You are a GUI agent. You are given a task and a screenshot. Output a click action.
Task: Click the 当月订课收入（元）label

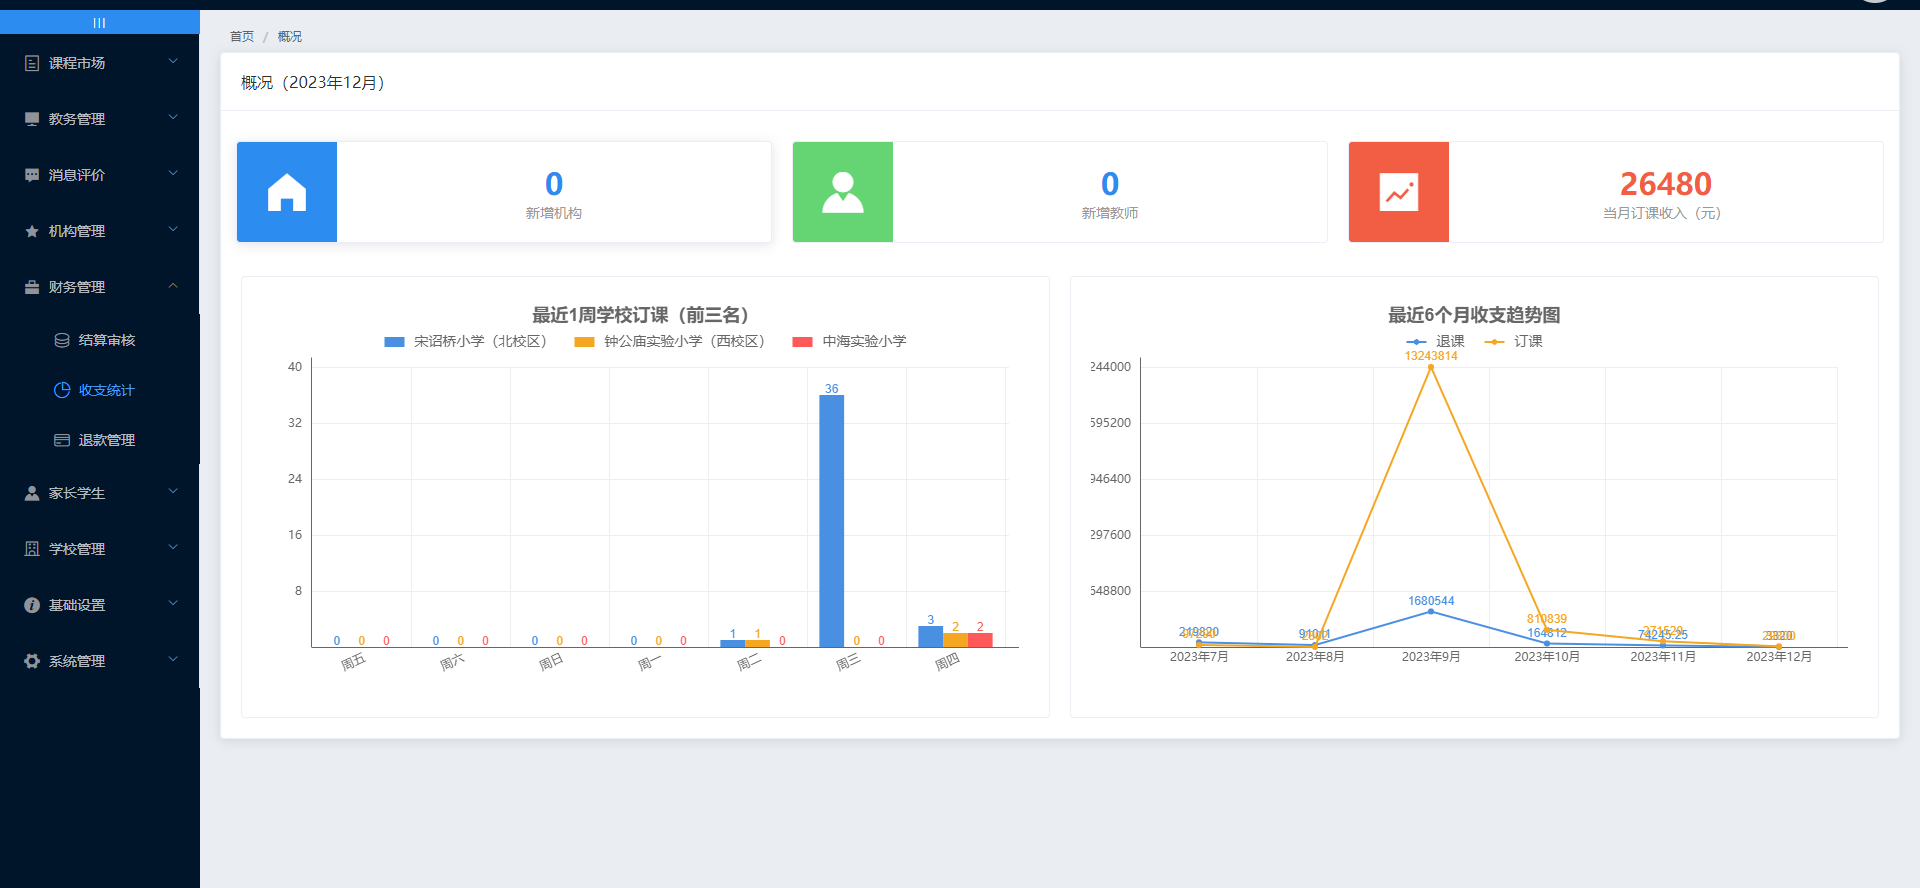click(1665, 213)
